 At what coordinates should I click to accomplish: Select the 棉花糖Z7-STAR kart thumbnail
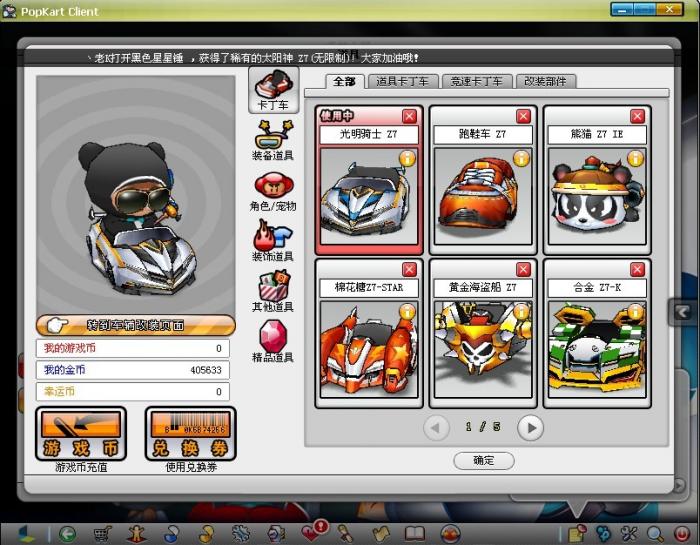pos(369,349)
